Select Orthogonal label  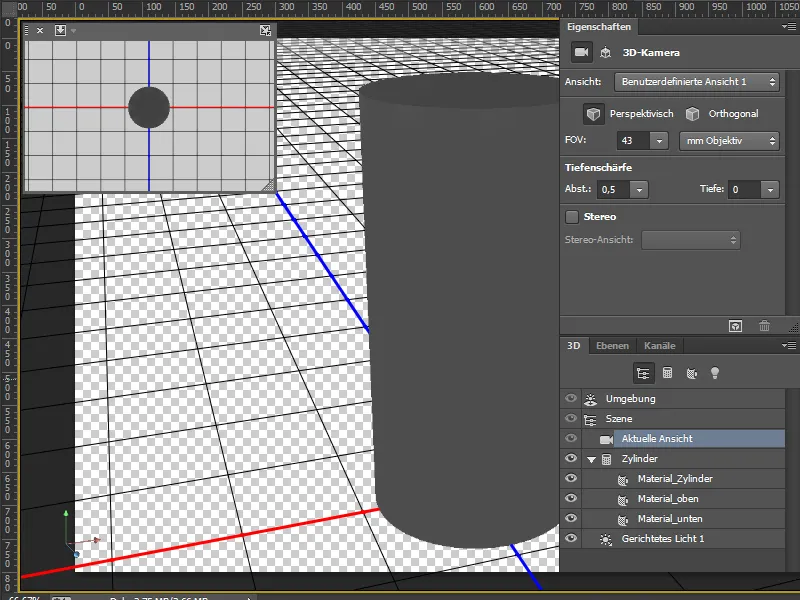pos(733,114)
